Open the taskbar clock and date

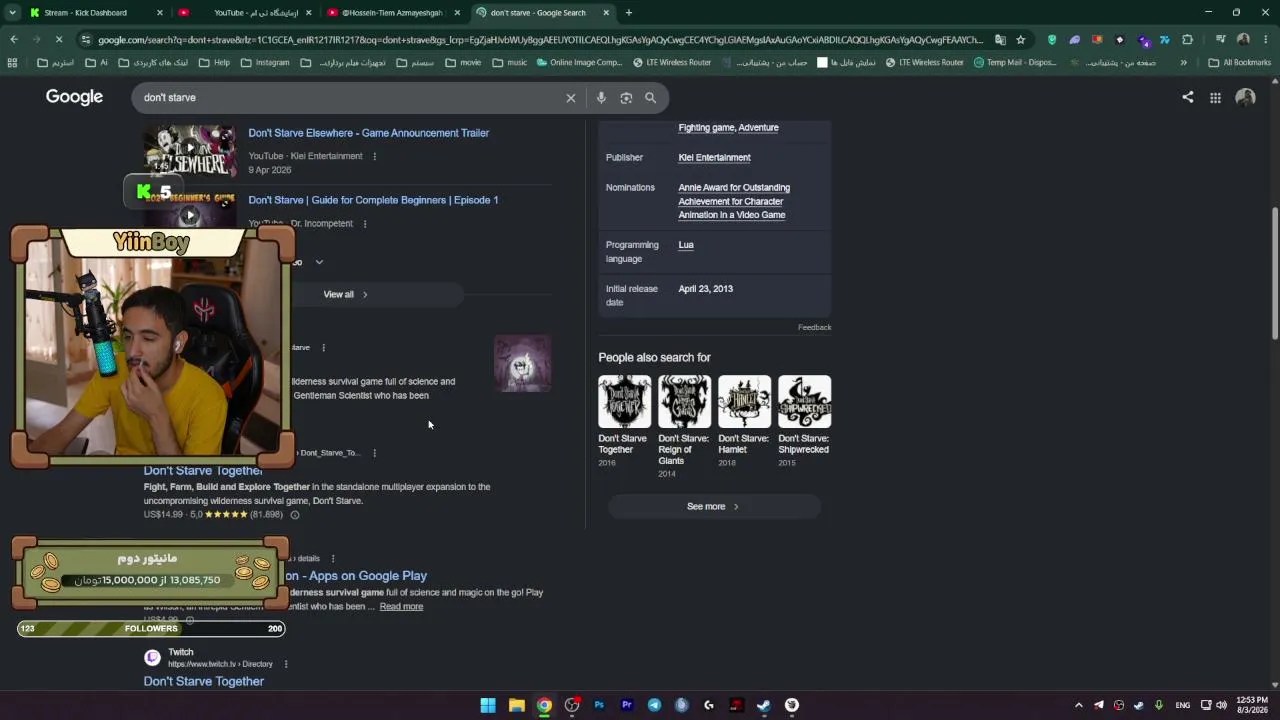(x=1252, y=705)
